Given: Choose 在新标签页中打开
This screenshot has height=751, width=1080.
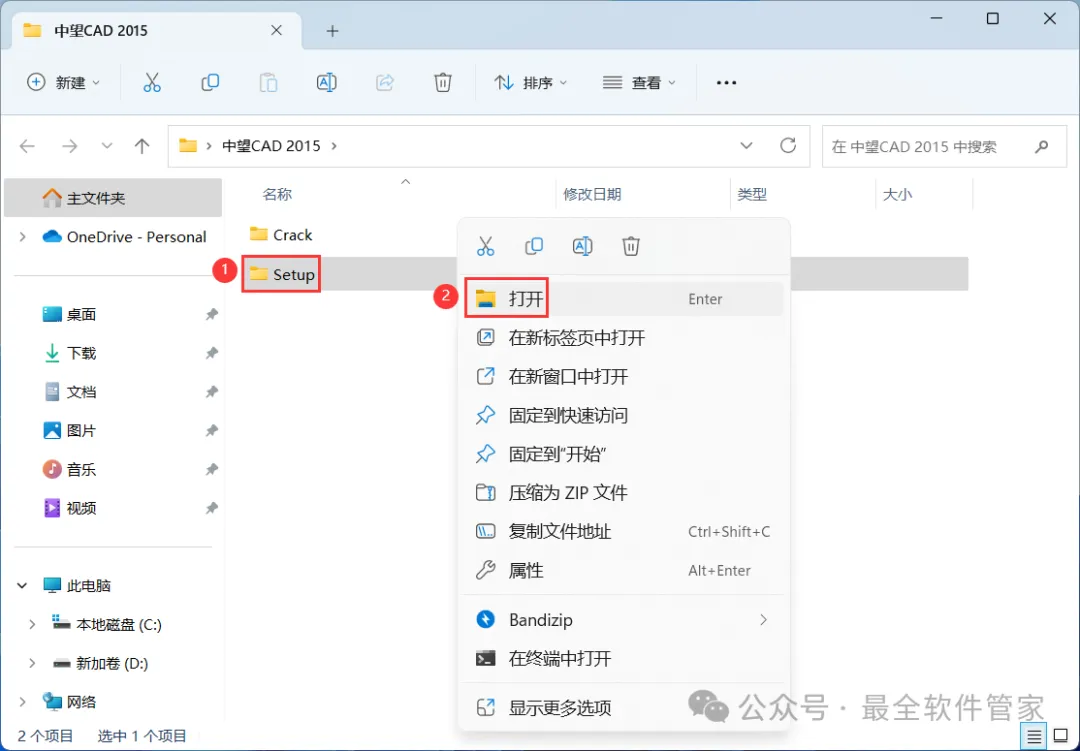Looking at the screenshot, I should click(623, 338).
